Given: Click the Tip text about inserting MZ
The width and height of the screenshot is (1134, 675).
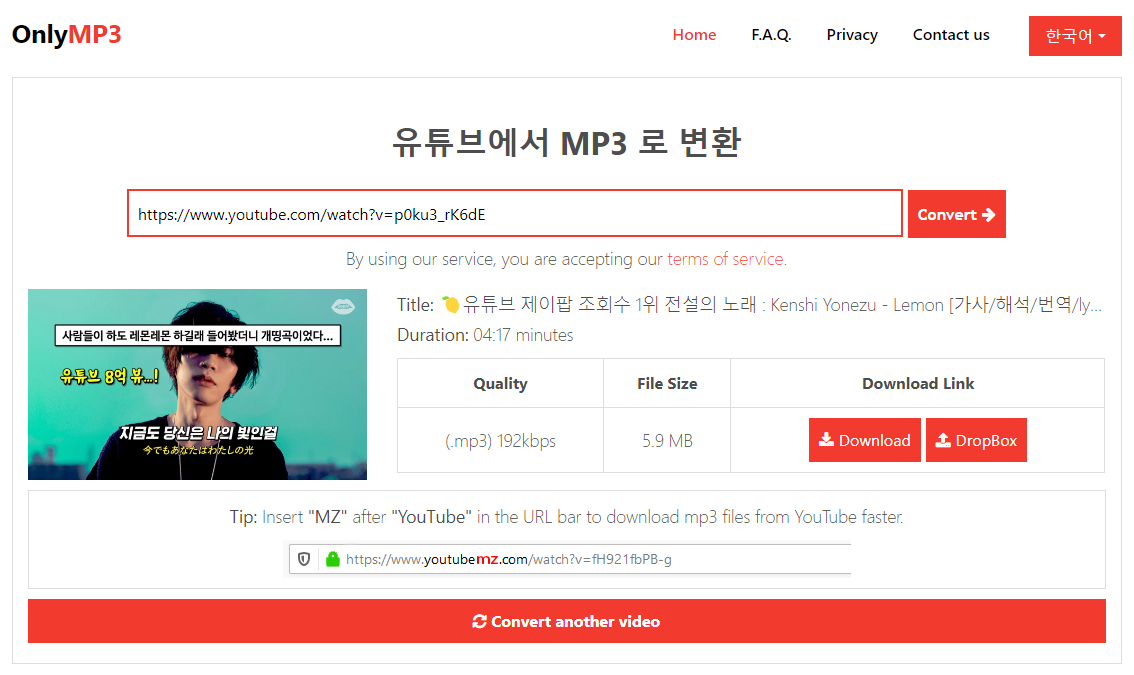Looking at the screenshot, I should [x=566, y=517].
